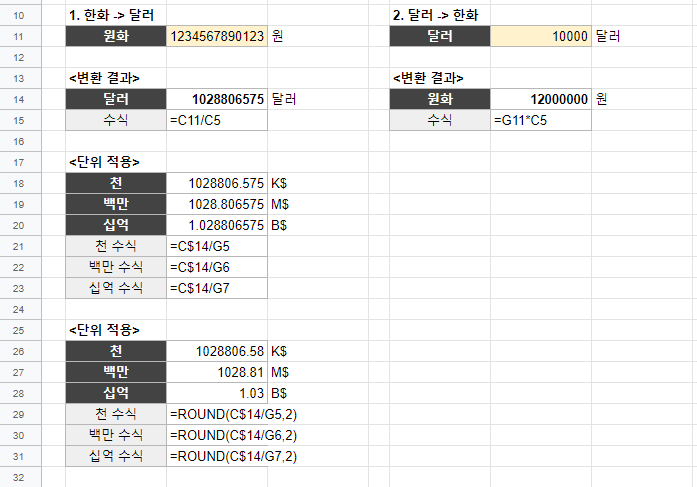Click rounded value 1.03
Image resolution: width=697 pixels, height=487 pixels.
(x=217, y=393)
